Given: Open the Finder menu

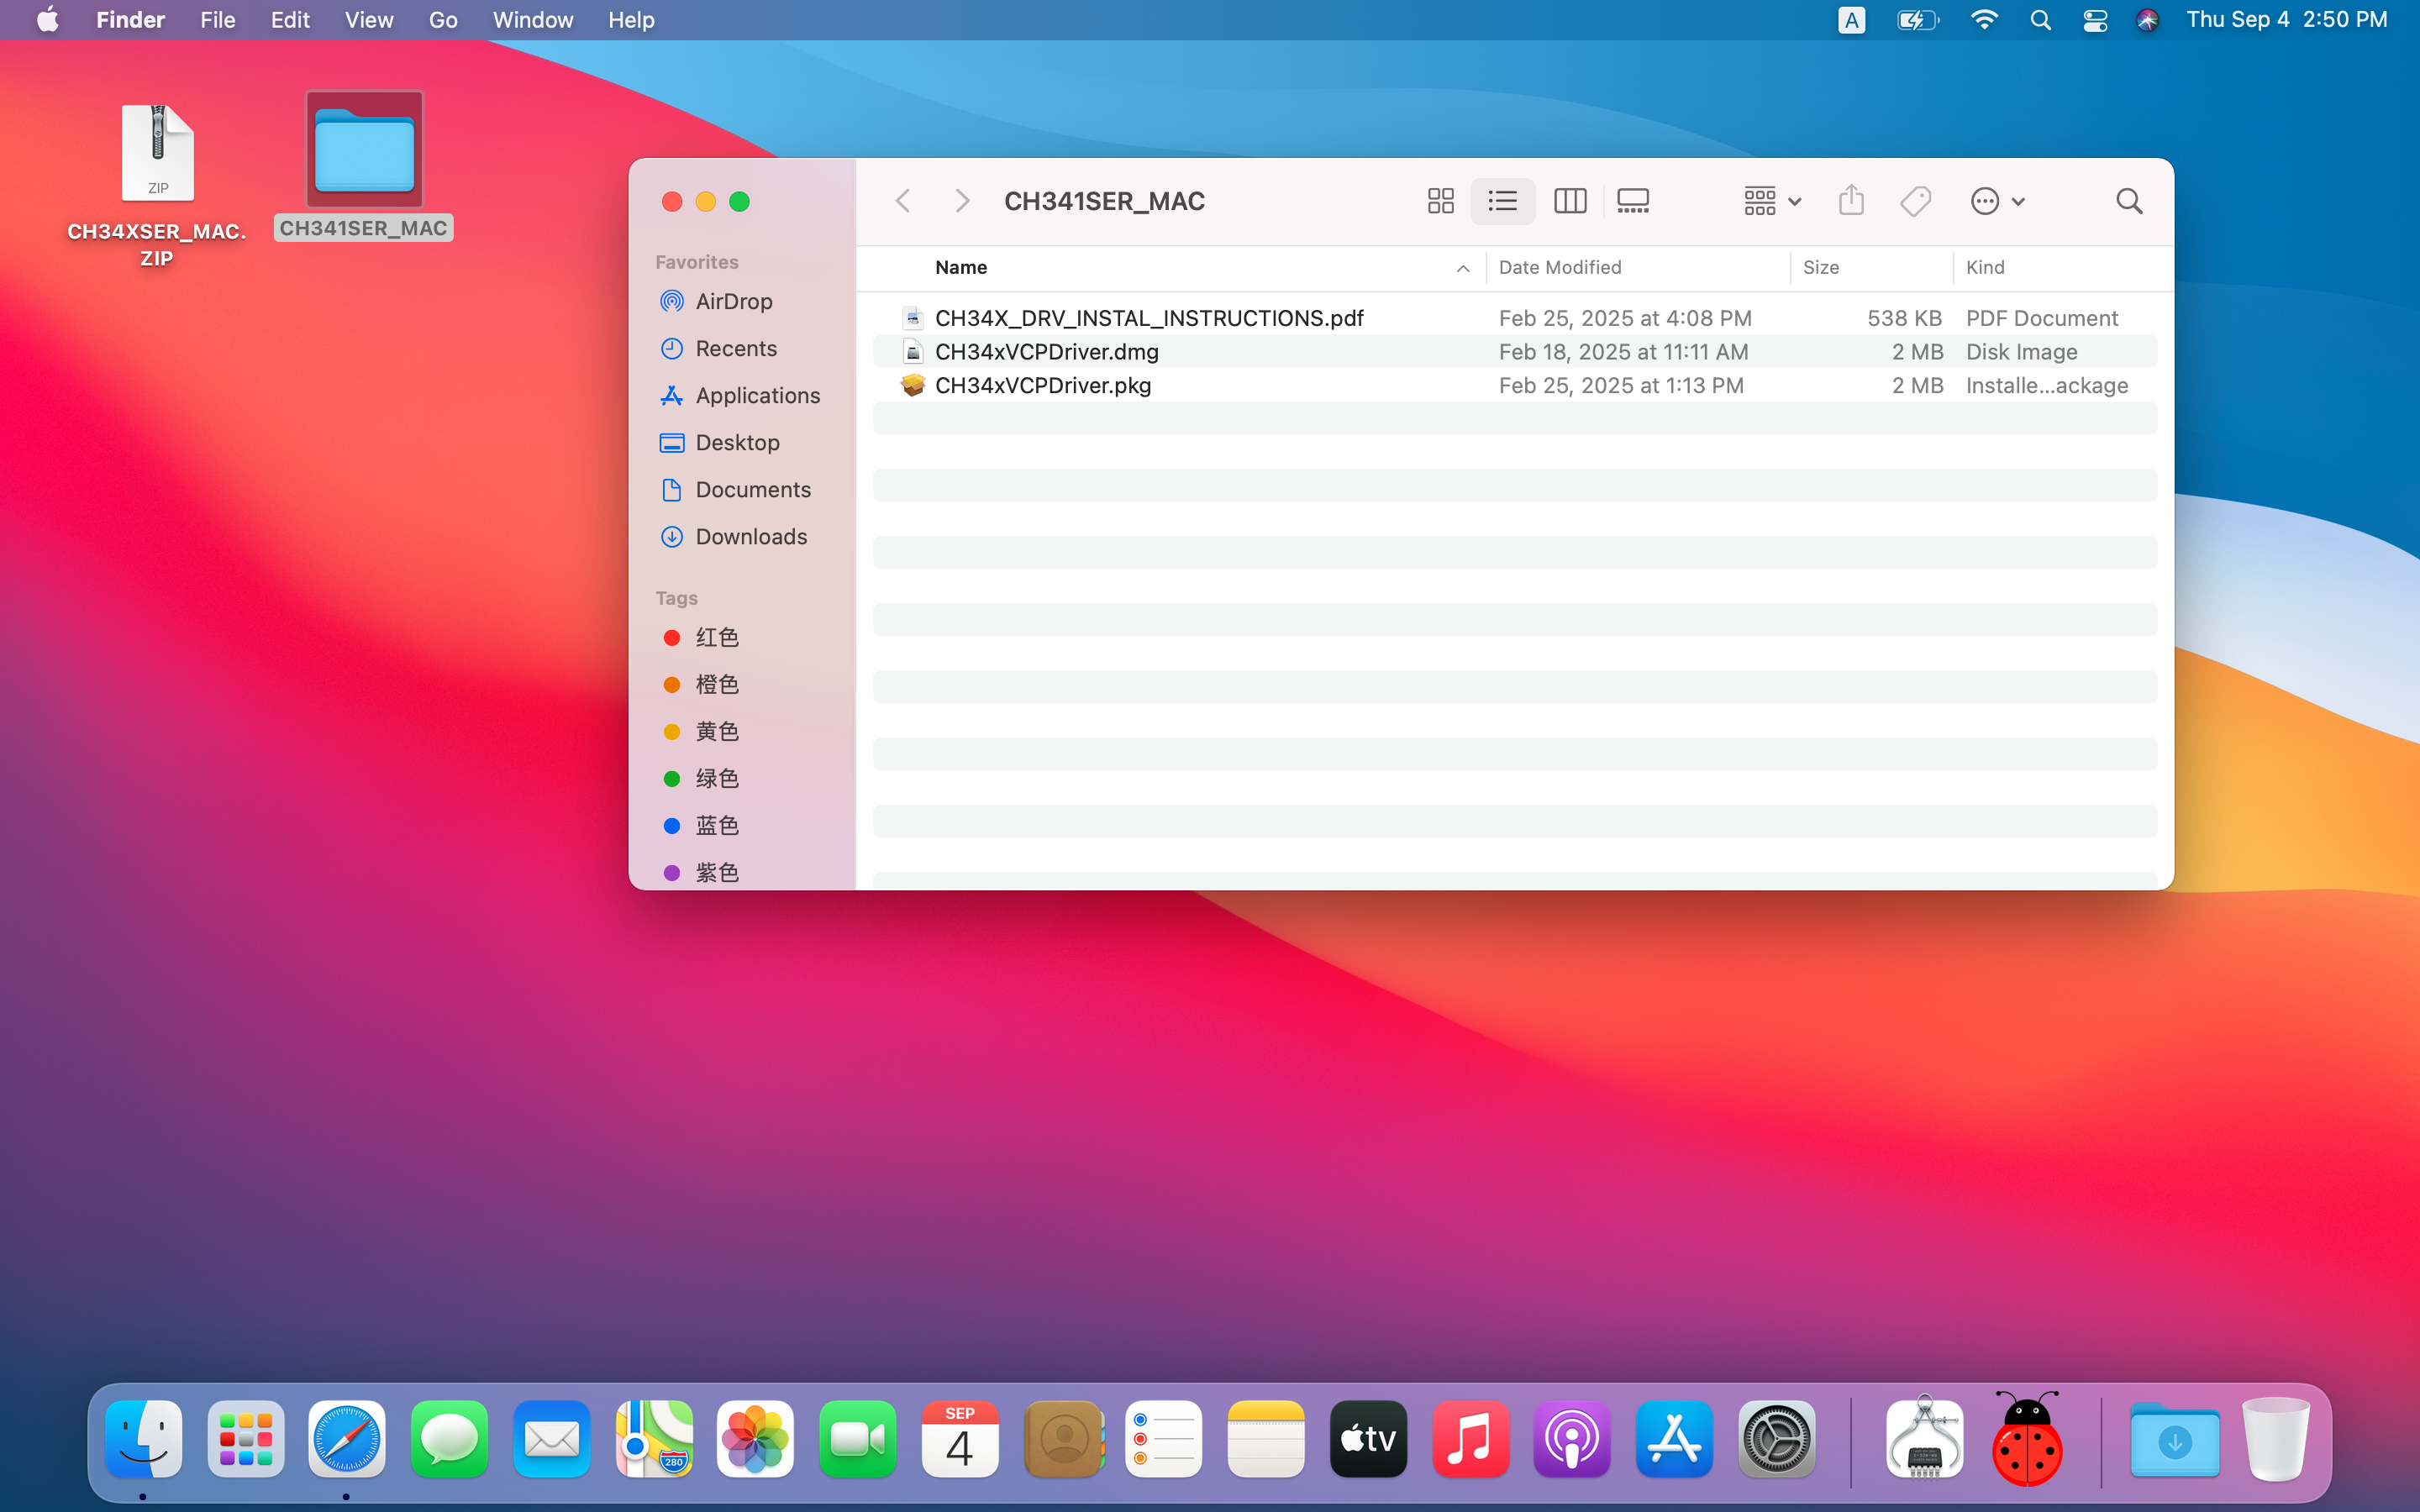Looking at the screenshot, I should point(130,20).
